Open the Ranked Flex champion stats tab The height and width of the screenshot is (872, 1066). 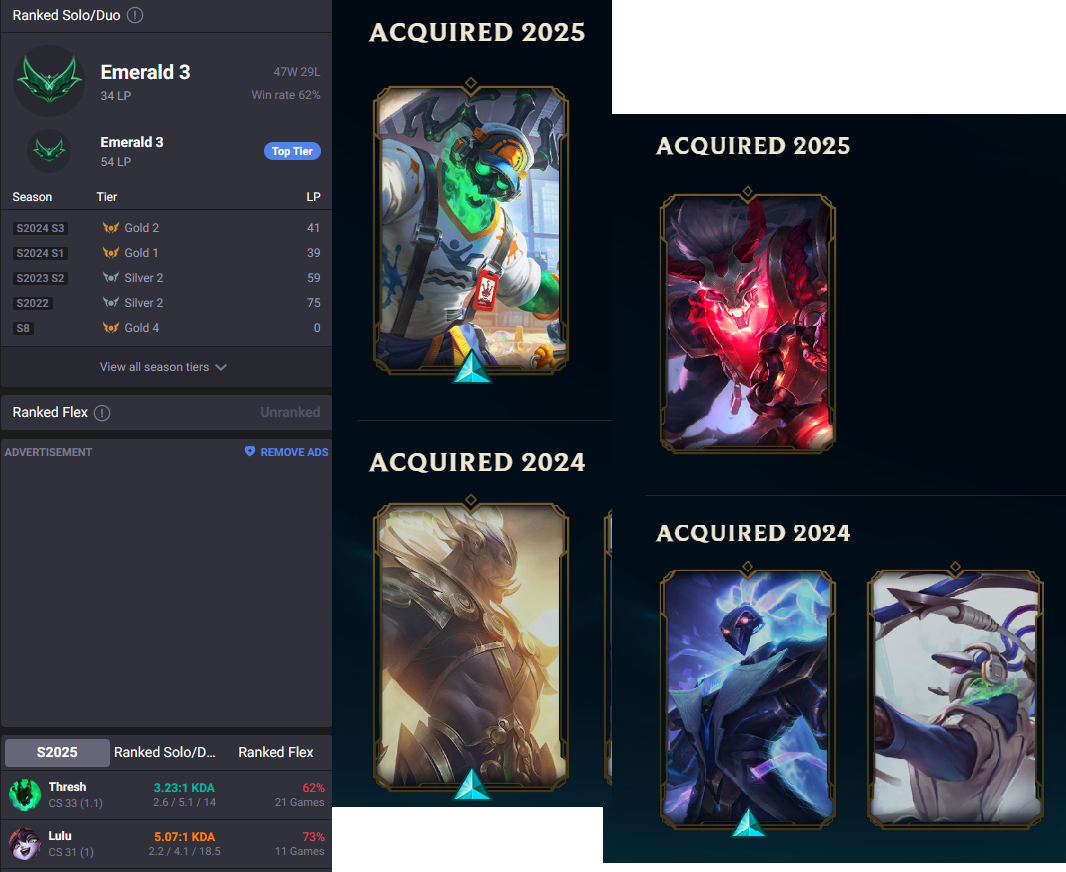click(275, 752)
